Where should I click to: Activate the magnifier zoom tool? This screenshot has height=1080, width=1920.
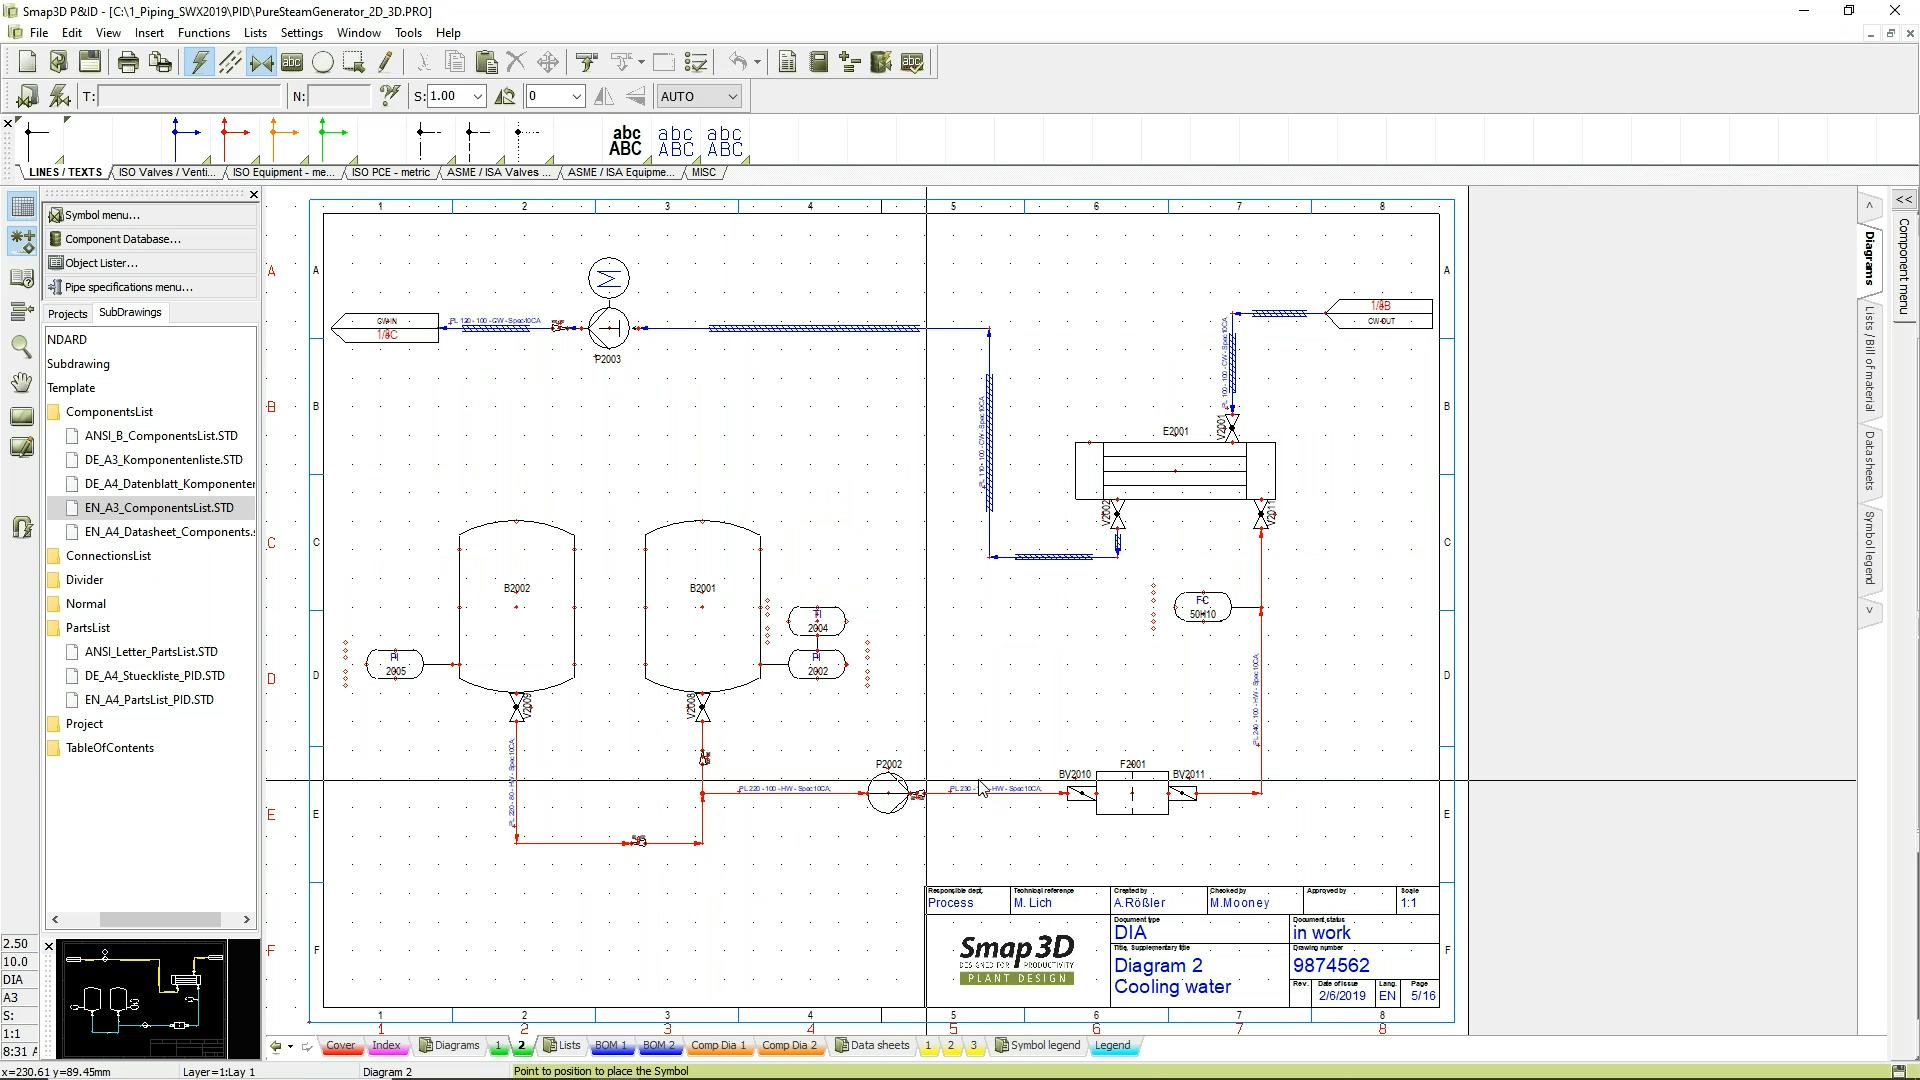(21, 347)
